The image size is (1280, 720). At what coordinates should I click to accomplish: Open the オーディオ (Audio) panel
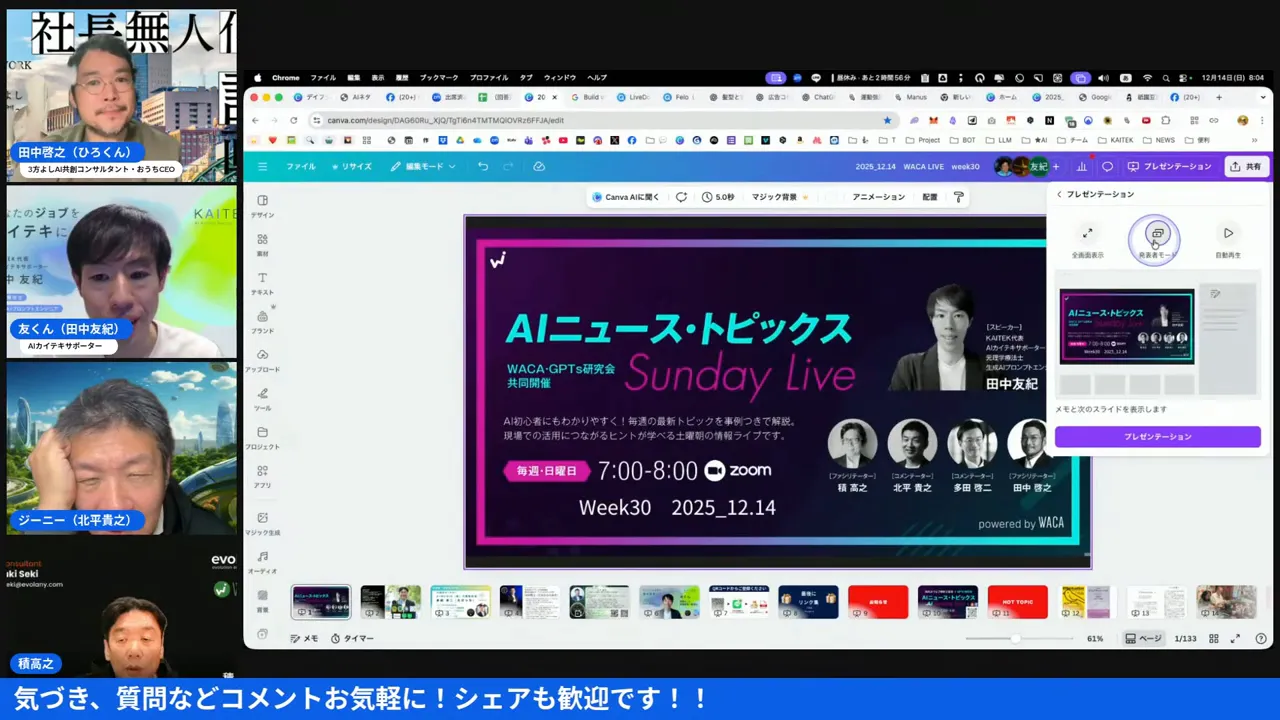(262, 559)
